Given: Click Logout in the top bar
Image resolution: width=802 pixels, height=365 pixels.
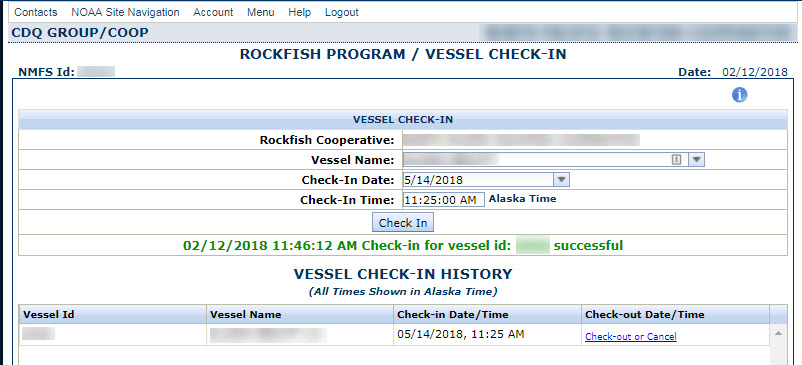Looking at the screenshot, I should (342, 12).
